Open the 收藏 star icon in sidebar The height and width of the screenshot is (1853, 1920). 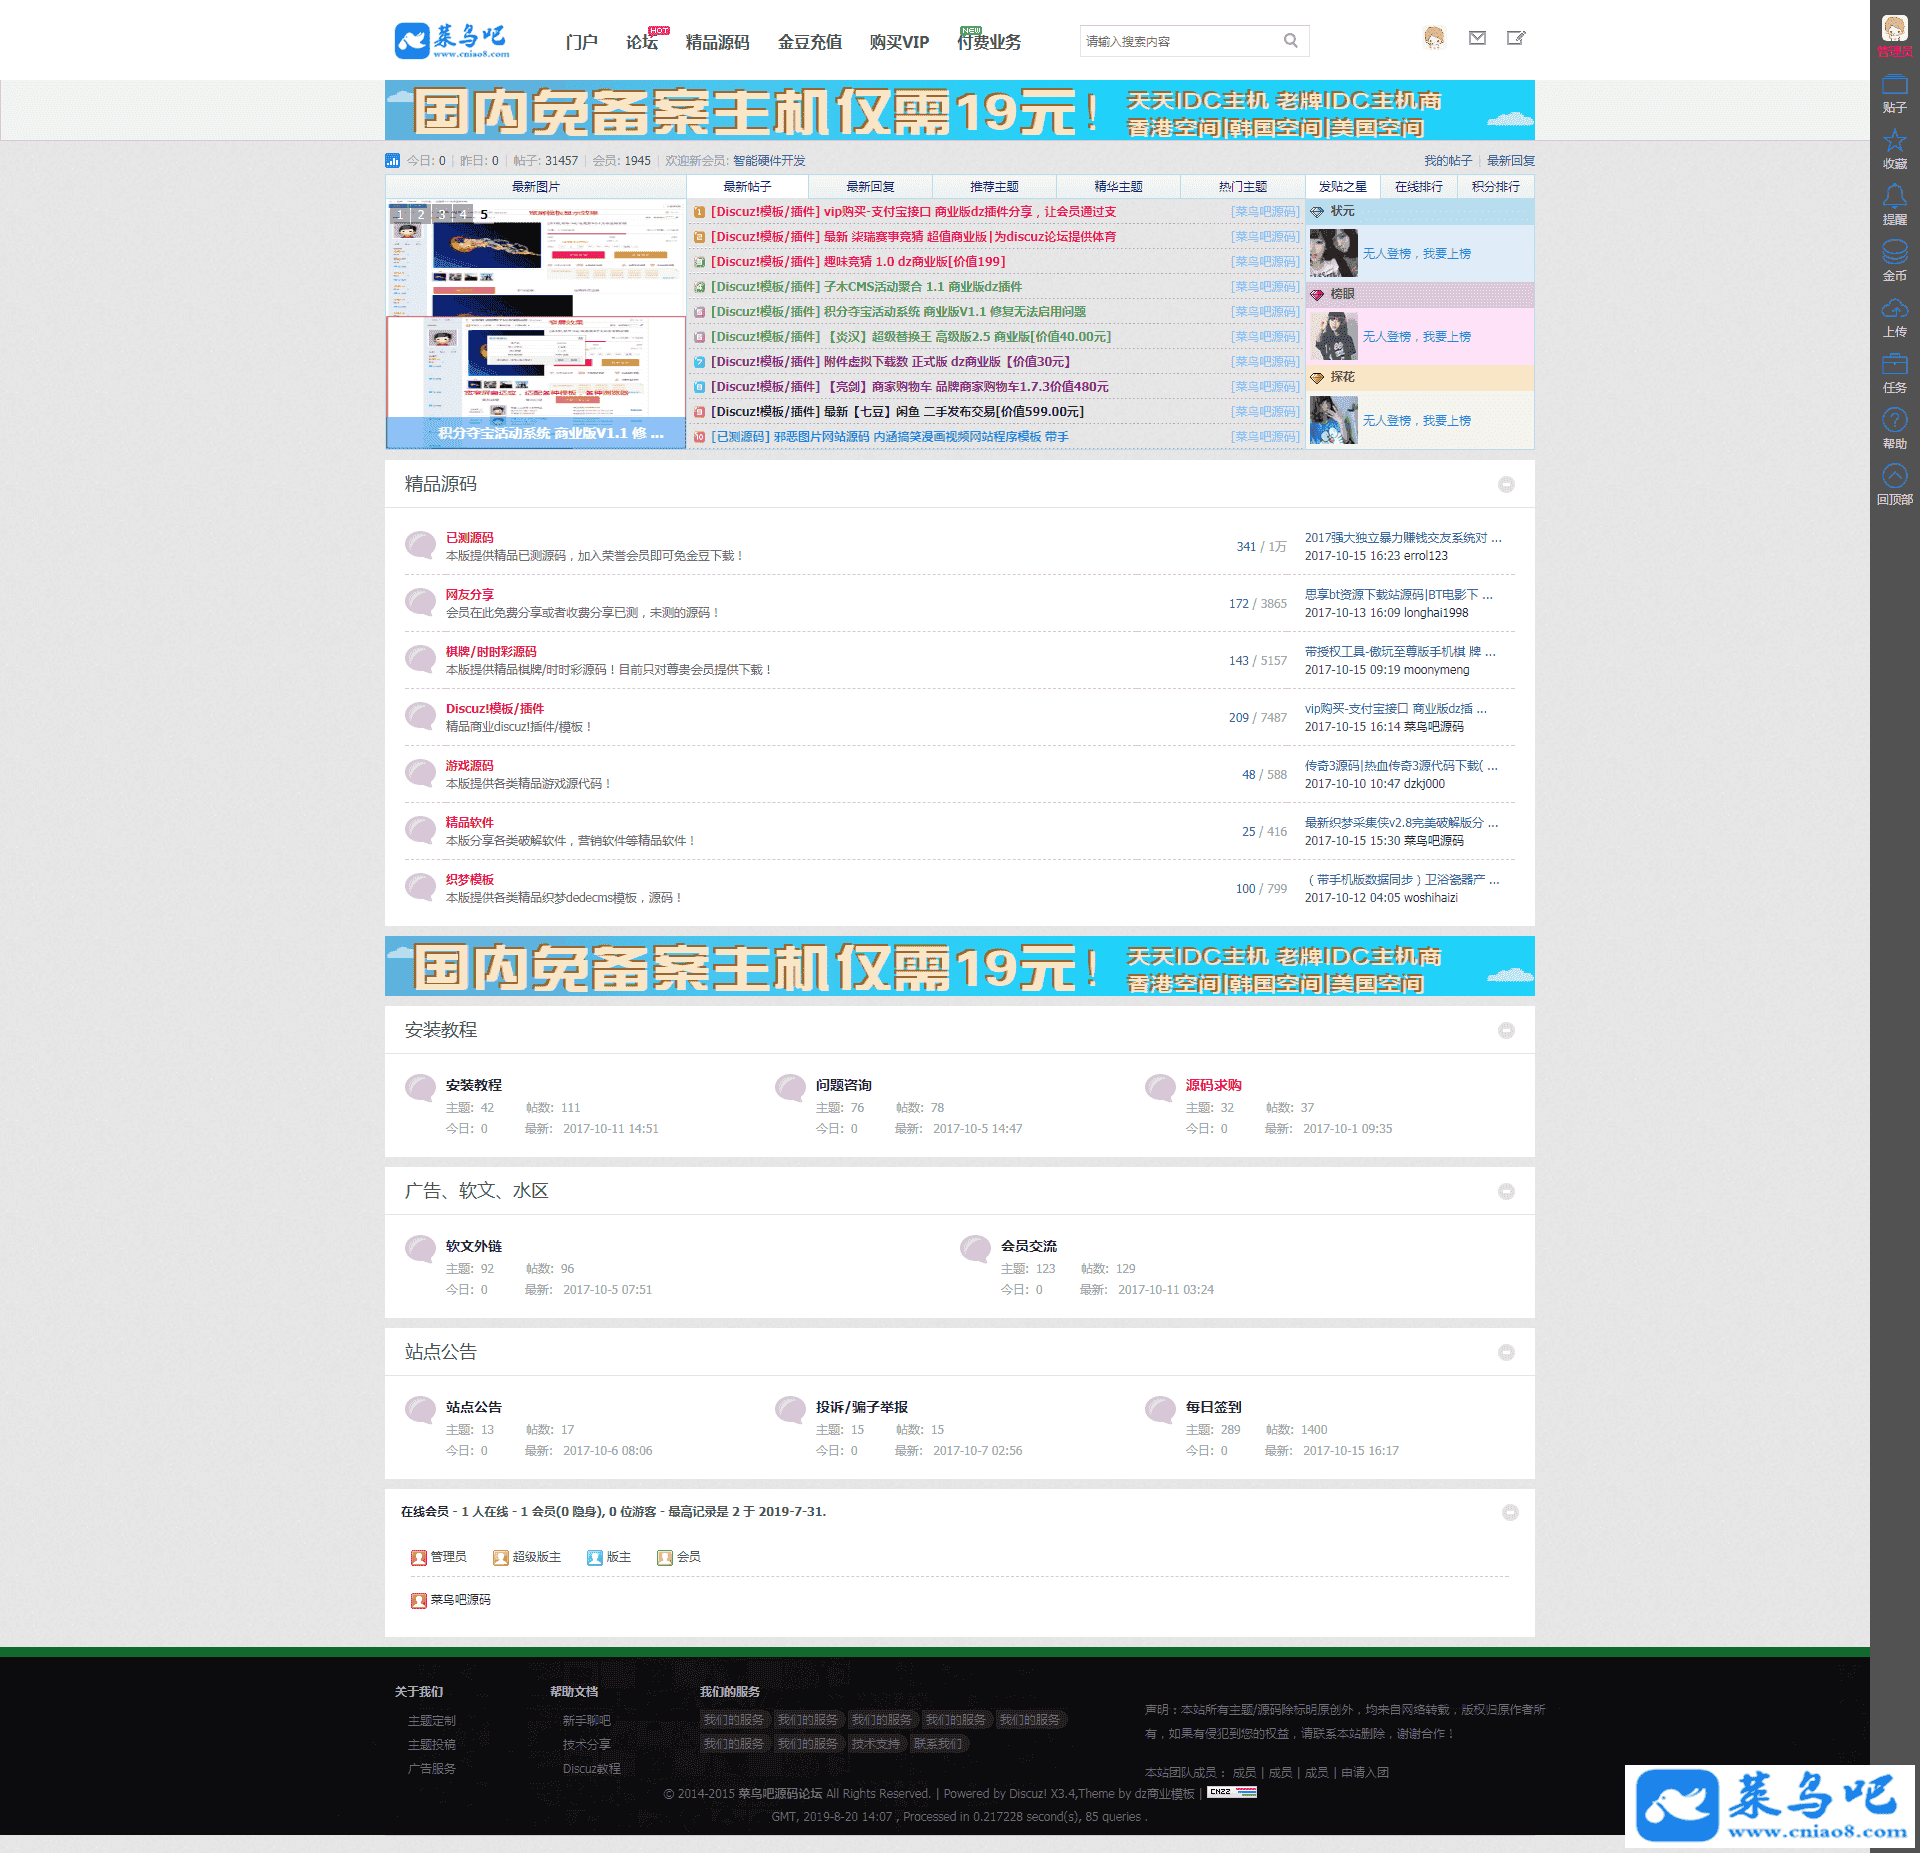pyautogui.click(x=1894, y=142)
